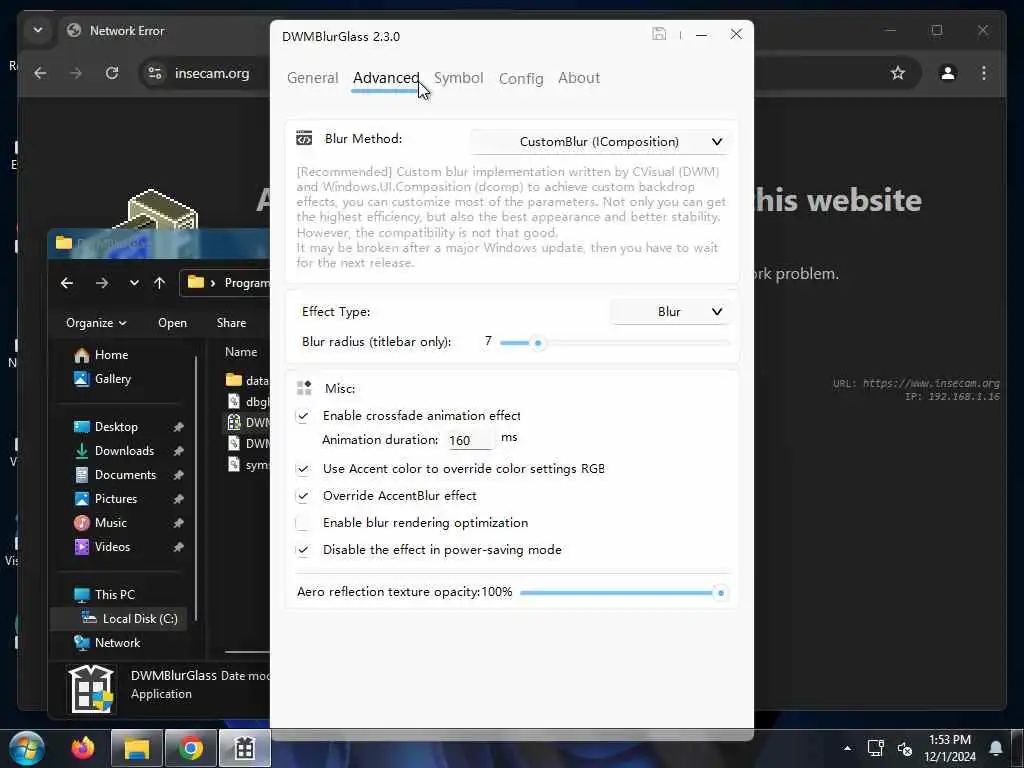Open the Blur Method dropdown
This screenshot has width=1024, height=768.
(x=600, y=142)
